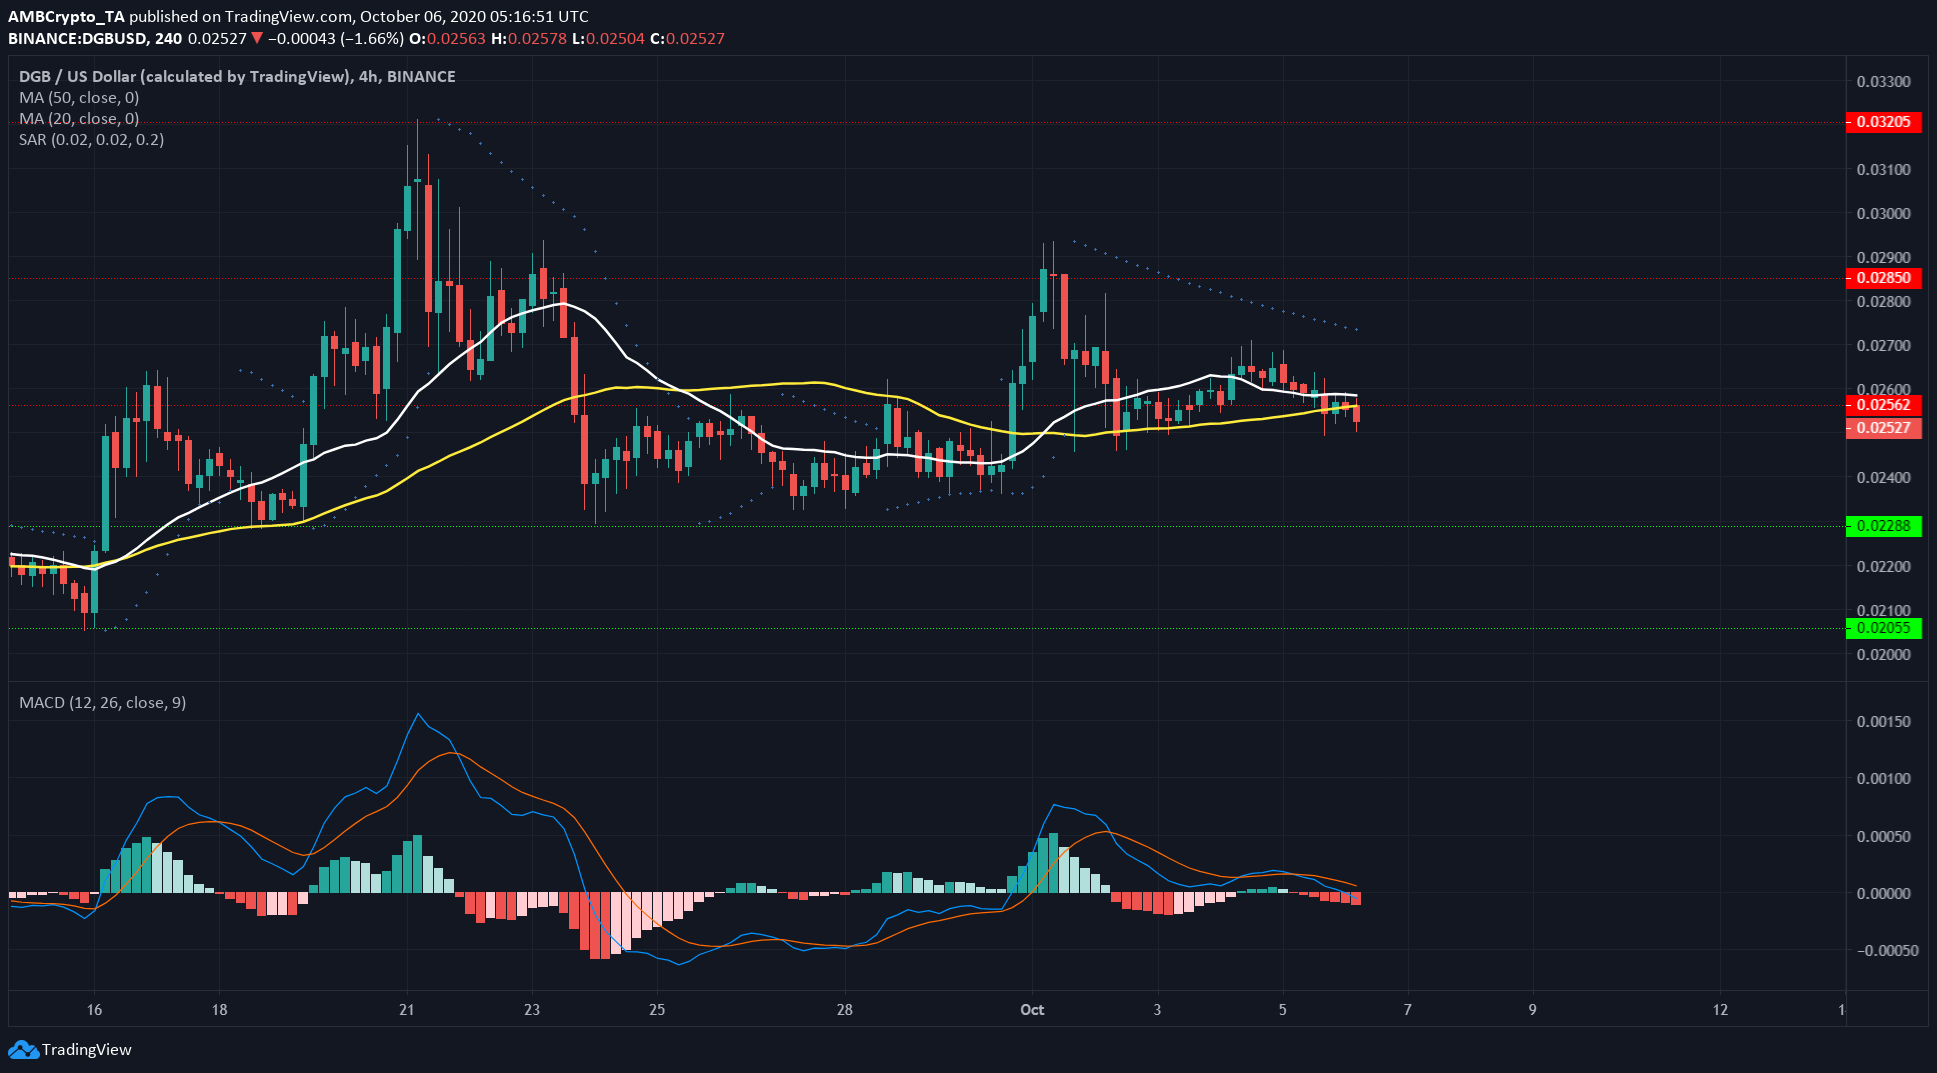
Task: Select the MA (50, close, 0) indicator label
Action: coord(79,97)
